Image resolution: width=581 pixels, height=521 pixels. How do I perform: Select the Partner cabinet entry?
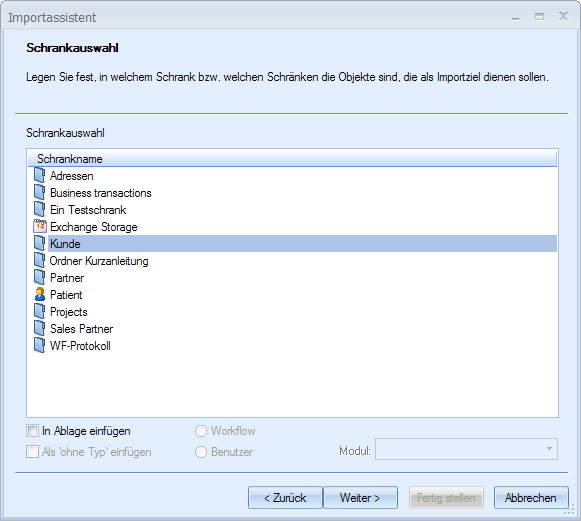point(67,278)
